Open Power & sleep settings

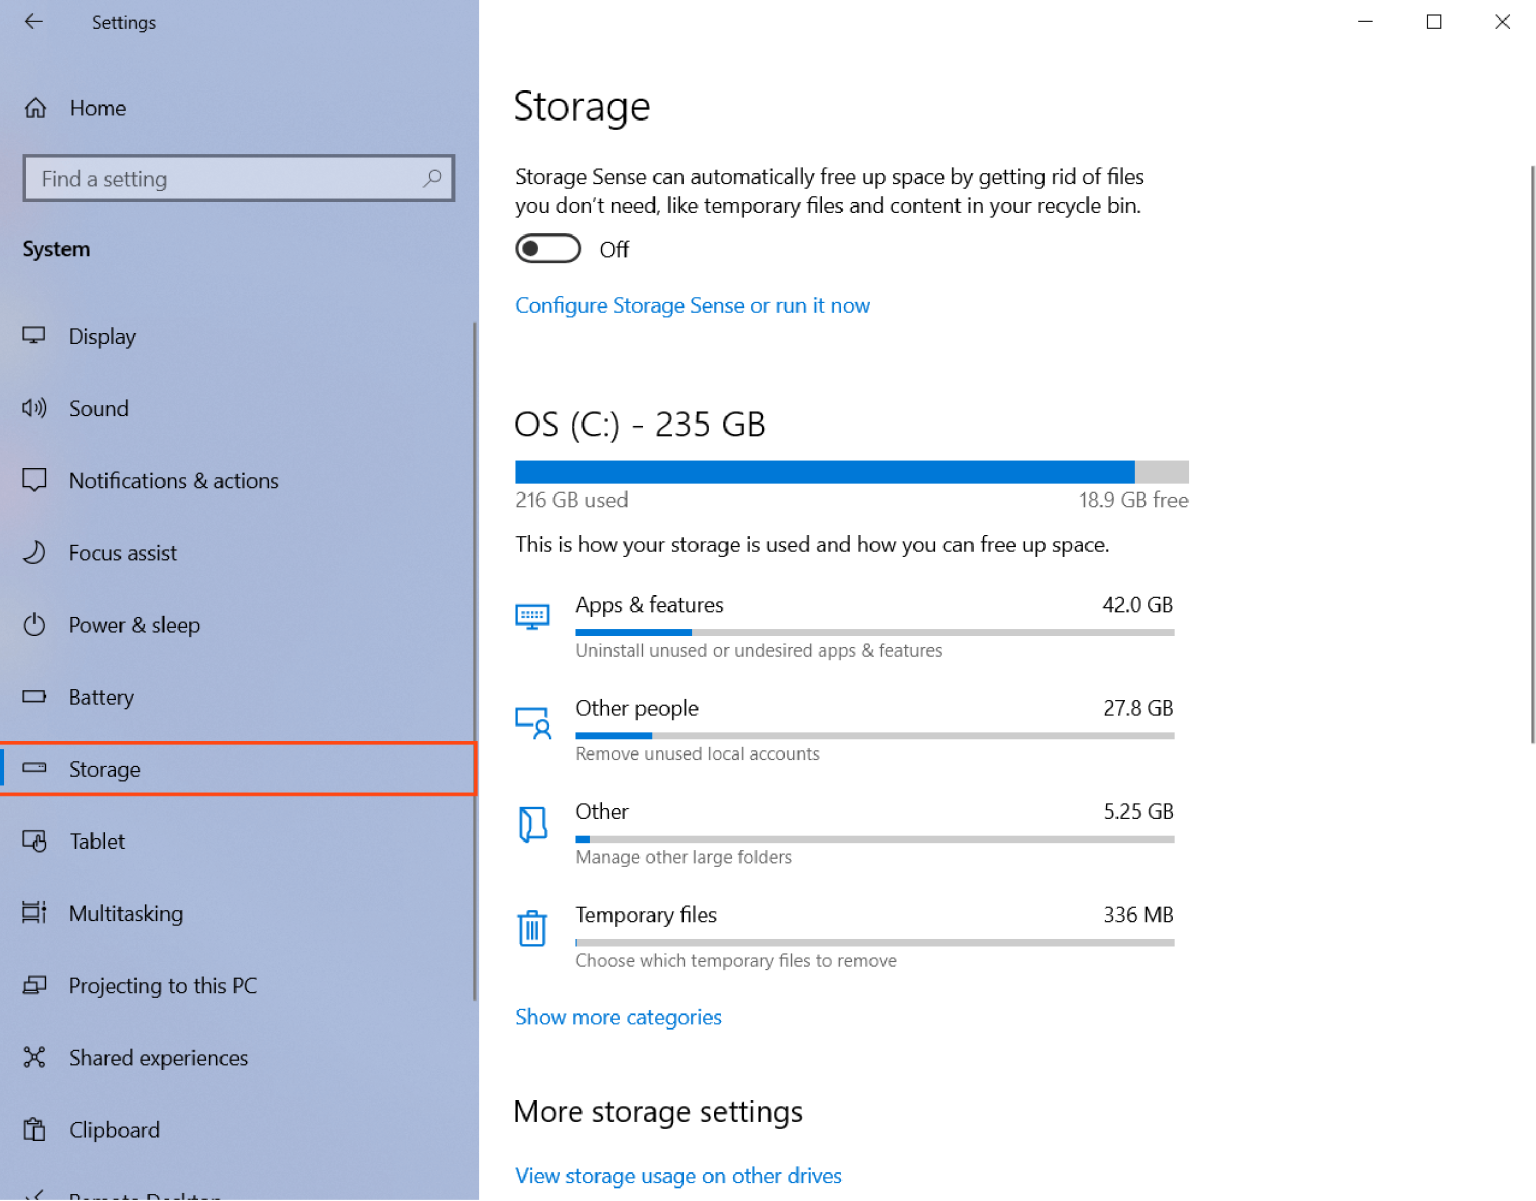tap(134, 625)
